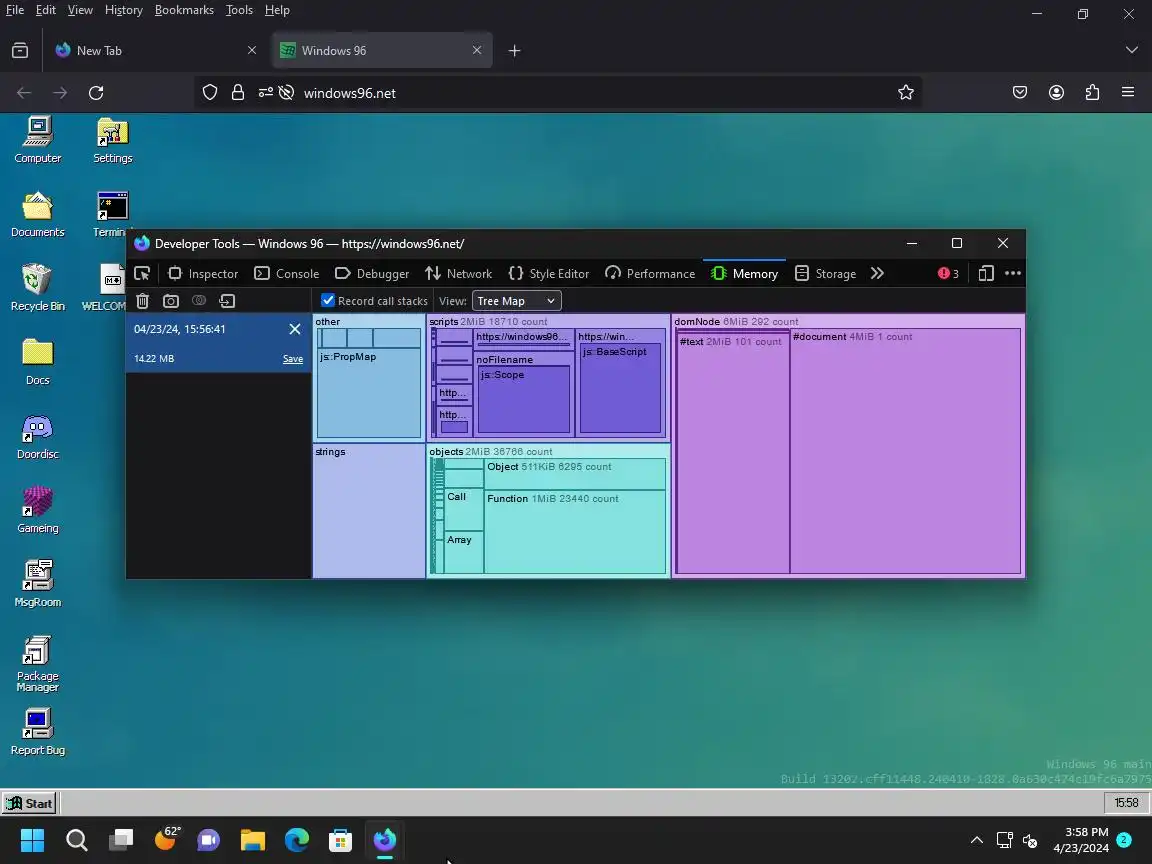Image resolution: width=1152 pixels, height=864 pixels.
Task: Click the Call block in objects
Action: click(464, 509)
